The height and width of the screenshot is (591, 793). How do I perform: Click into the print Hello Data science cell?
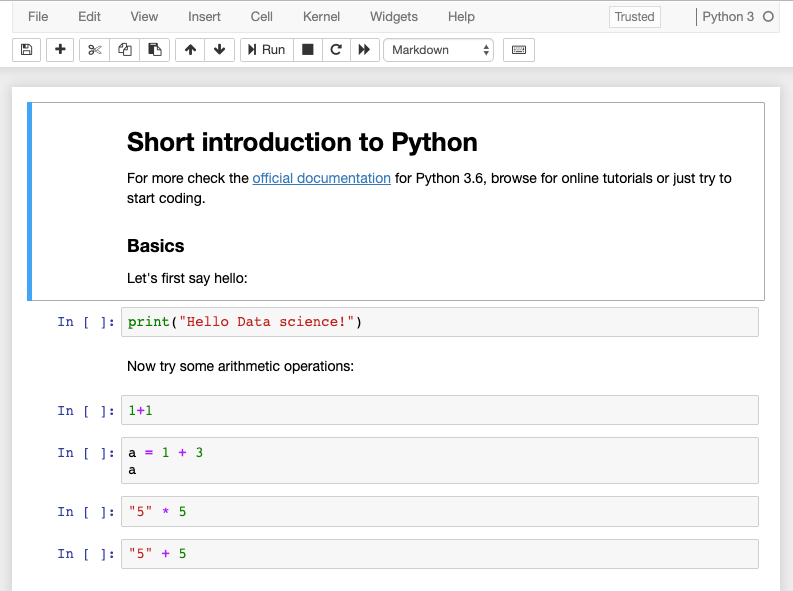click(439, 322)
